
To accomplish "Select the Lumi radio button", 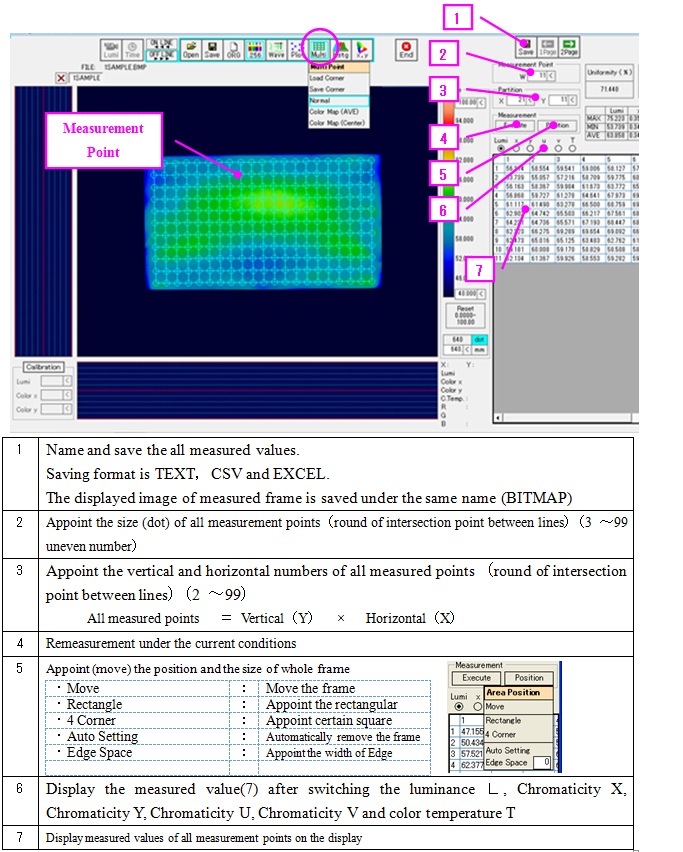I will (500, 148).
